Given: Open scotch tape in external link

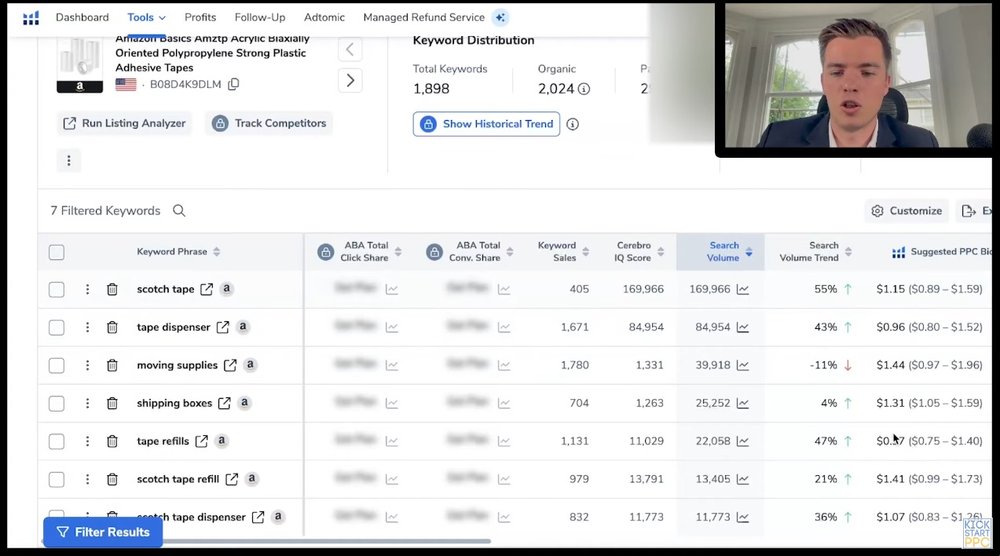Looking at the screenshot, I should (x=207, y=289).
